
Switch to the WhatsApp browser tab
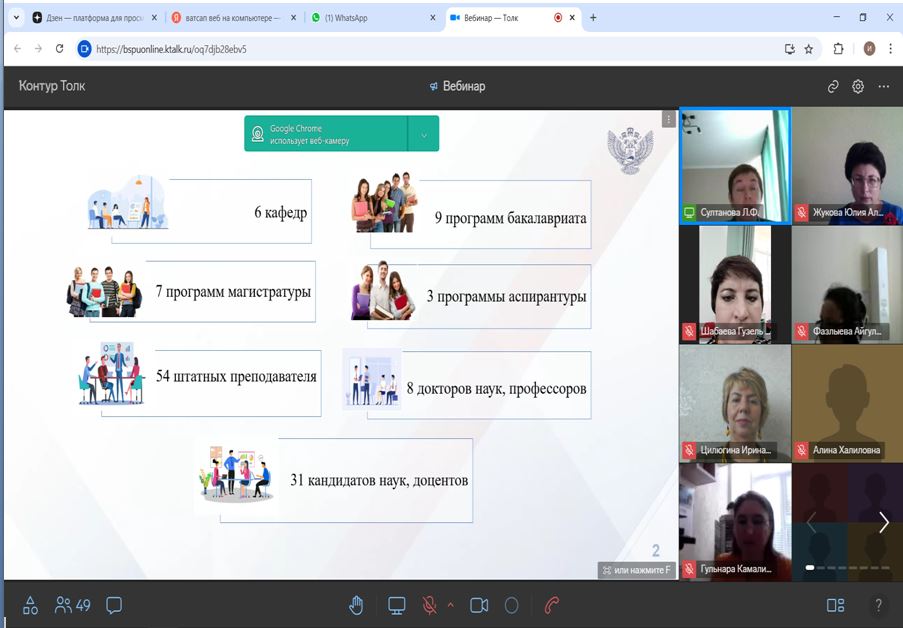coord(370,18)
